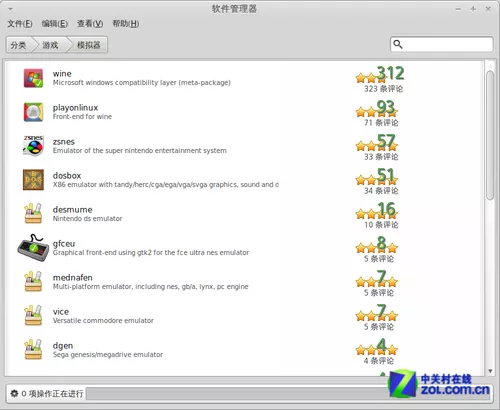Click '323 条评论' under wine's rating
The image size is (500, 410).
383,89
